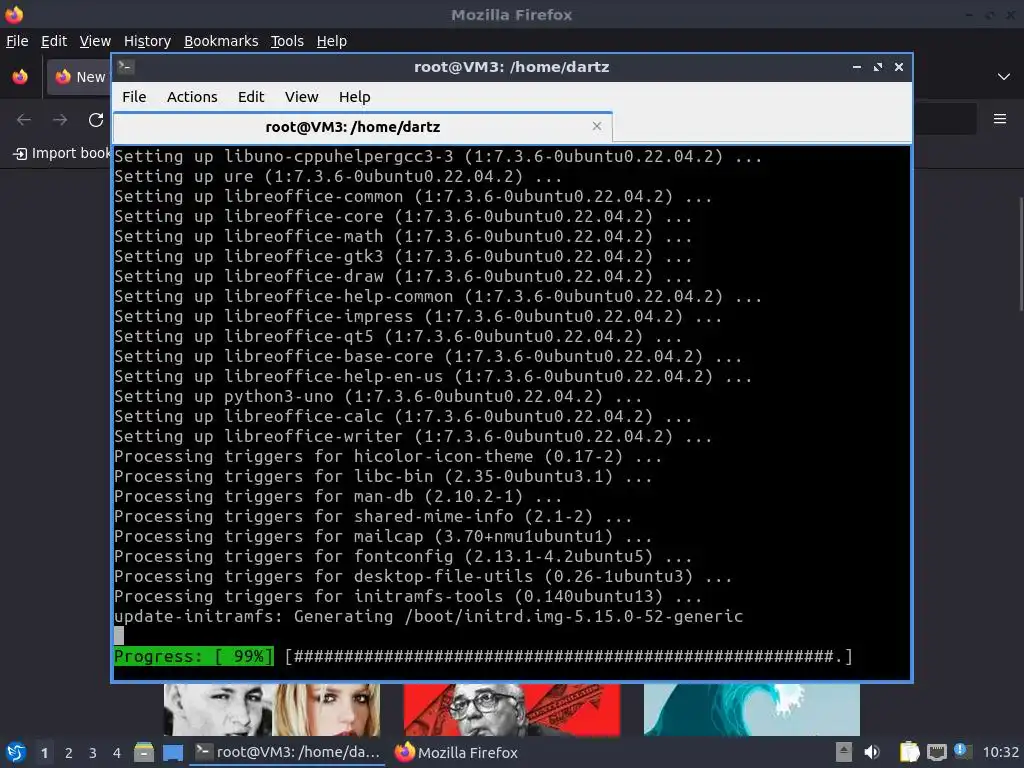Image resolution: width=1024 pixels, height=768 pixels.
Task: Open the terminal Help menu
Action: [355, 97]
